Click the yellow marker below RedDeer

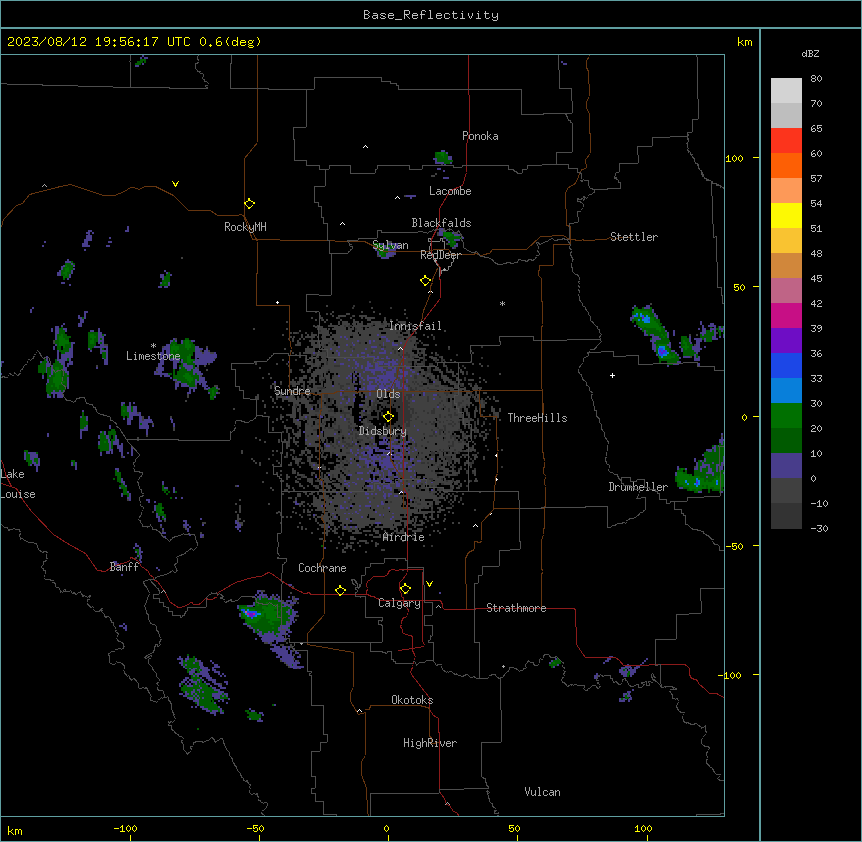426,281
